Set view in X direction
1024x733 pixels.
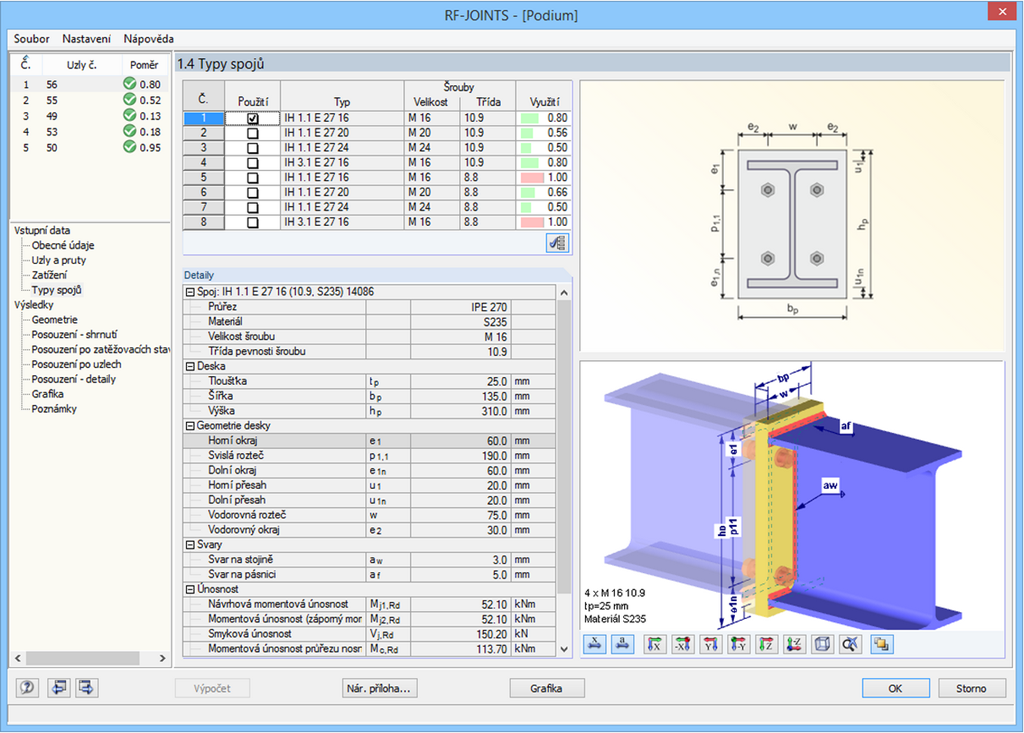coord(654,644)
